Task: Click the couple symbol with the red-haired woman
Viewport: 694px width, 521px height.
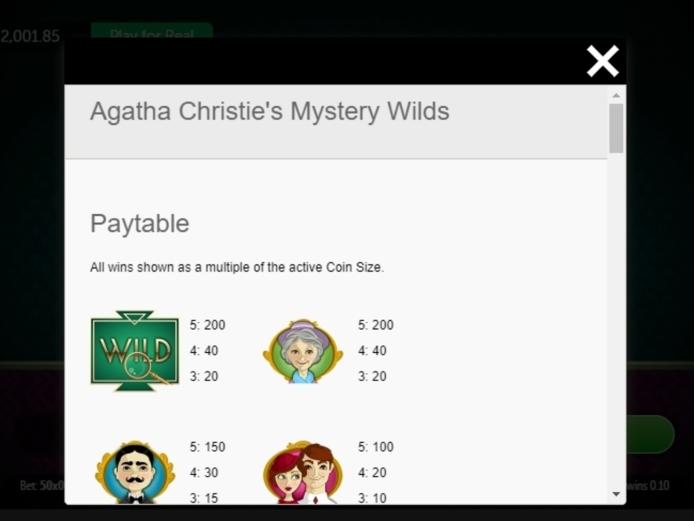Action: [x=303, y=472]
